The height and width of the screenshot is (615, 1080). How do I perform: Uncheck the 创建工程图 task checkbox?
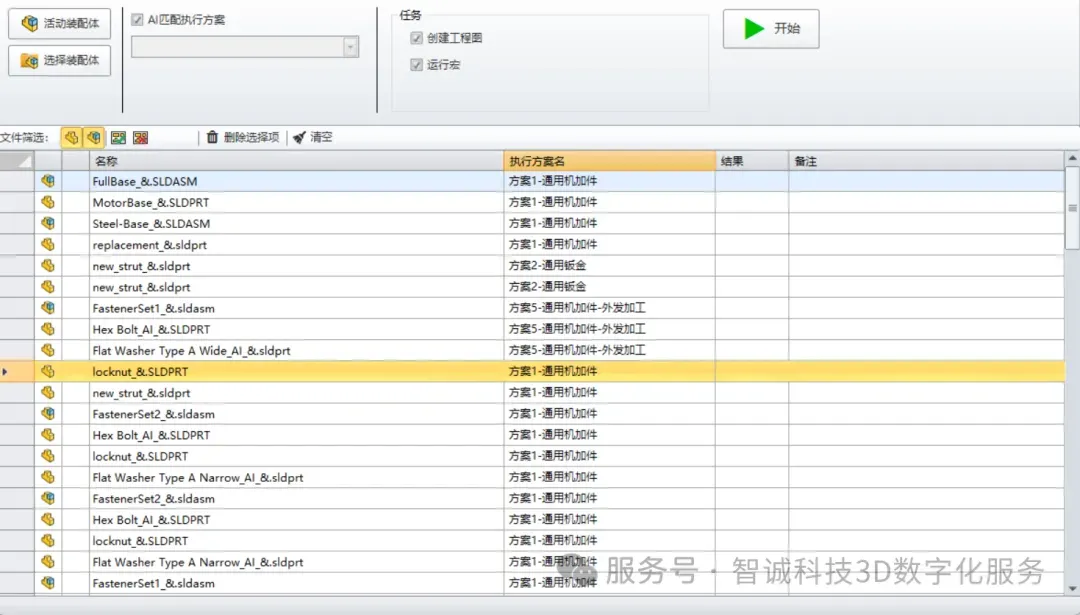(x=417, y=38)
